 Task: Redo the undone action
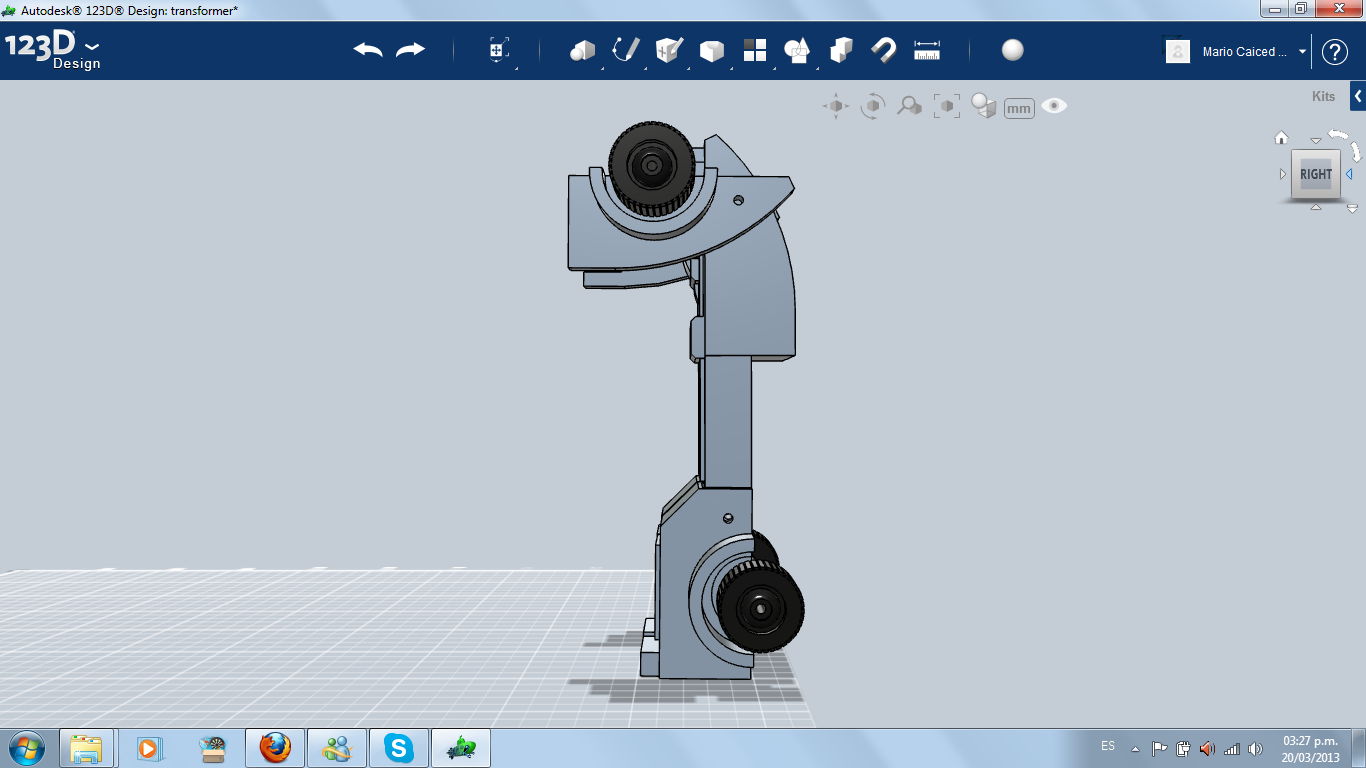point(410,50)
